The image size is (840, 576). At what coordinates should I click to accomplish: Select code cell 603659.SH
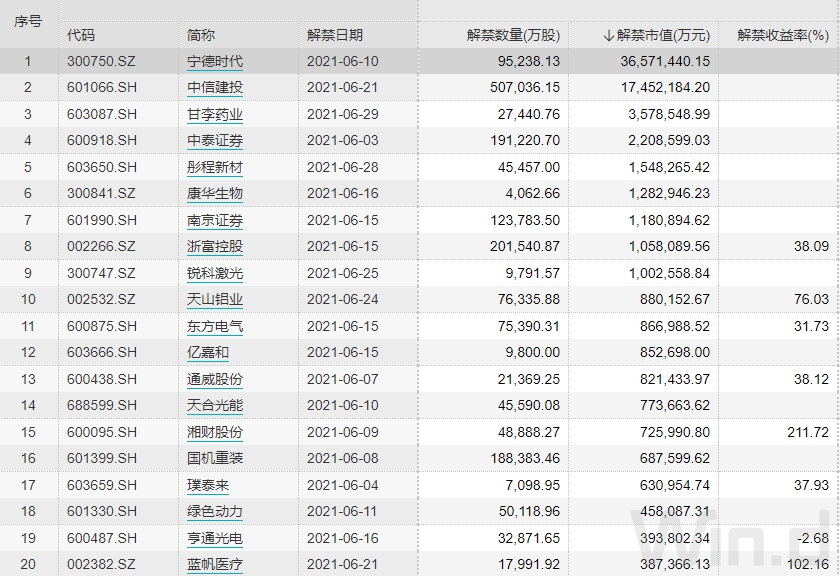coord(102,485)
